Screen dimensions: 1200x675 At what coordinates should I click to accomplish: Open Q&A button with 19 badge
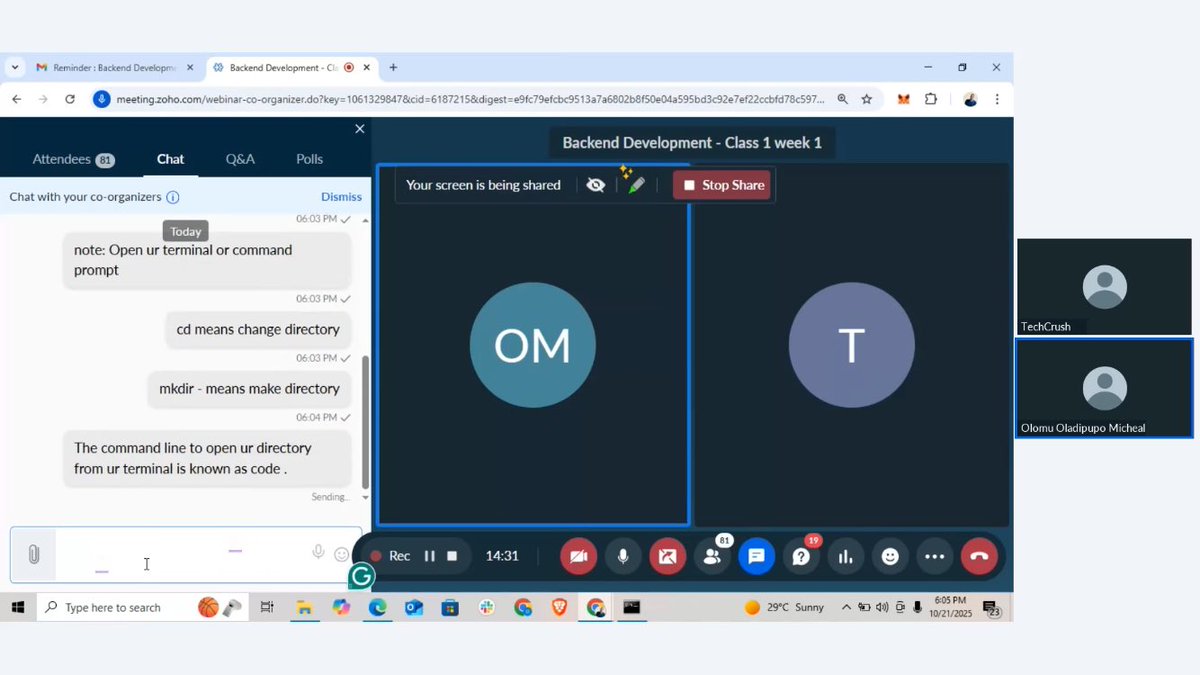802,556
